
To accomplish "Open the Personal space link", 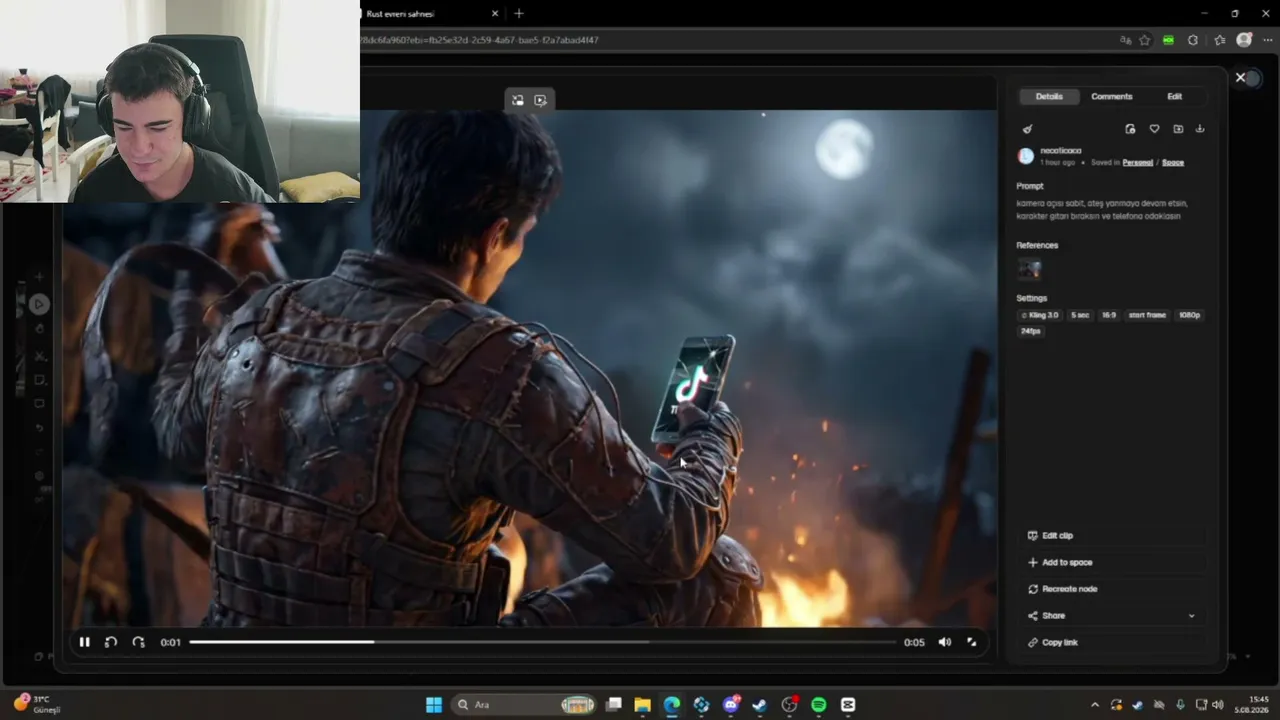I will [x=1137, y=162].
